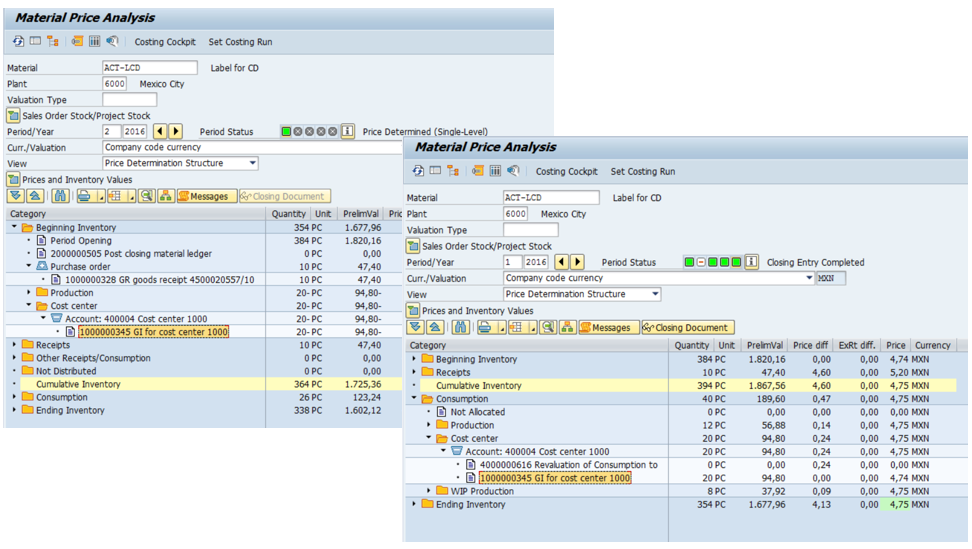This screenshot has width=972, height=549.
Task: Click Not Allocated row in period 1 window
Action: pyautogui.click(x=477, y=412)
